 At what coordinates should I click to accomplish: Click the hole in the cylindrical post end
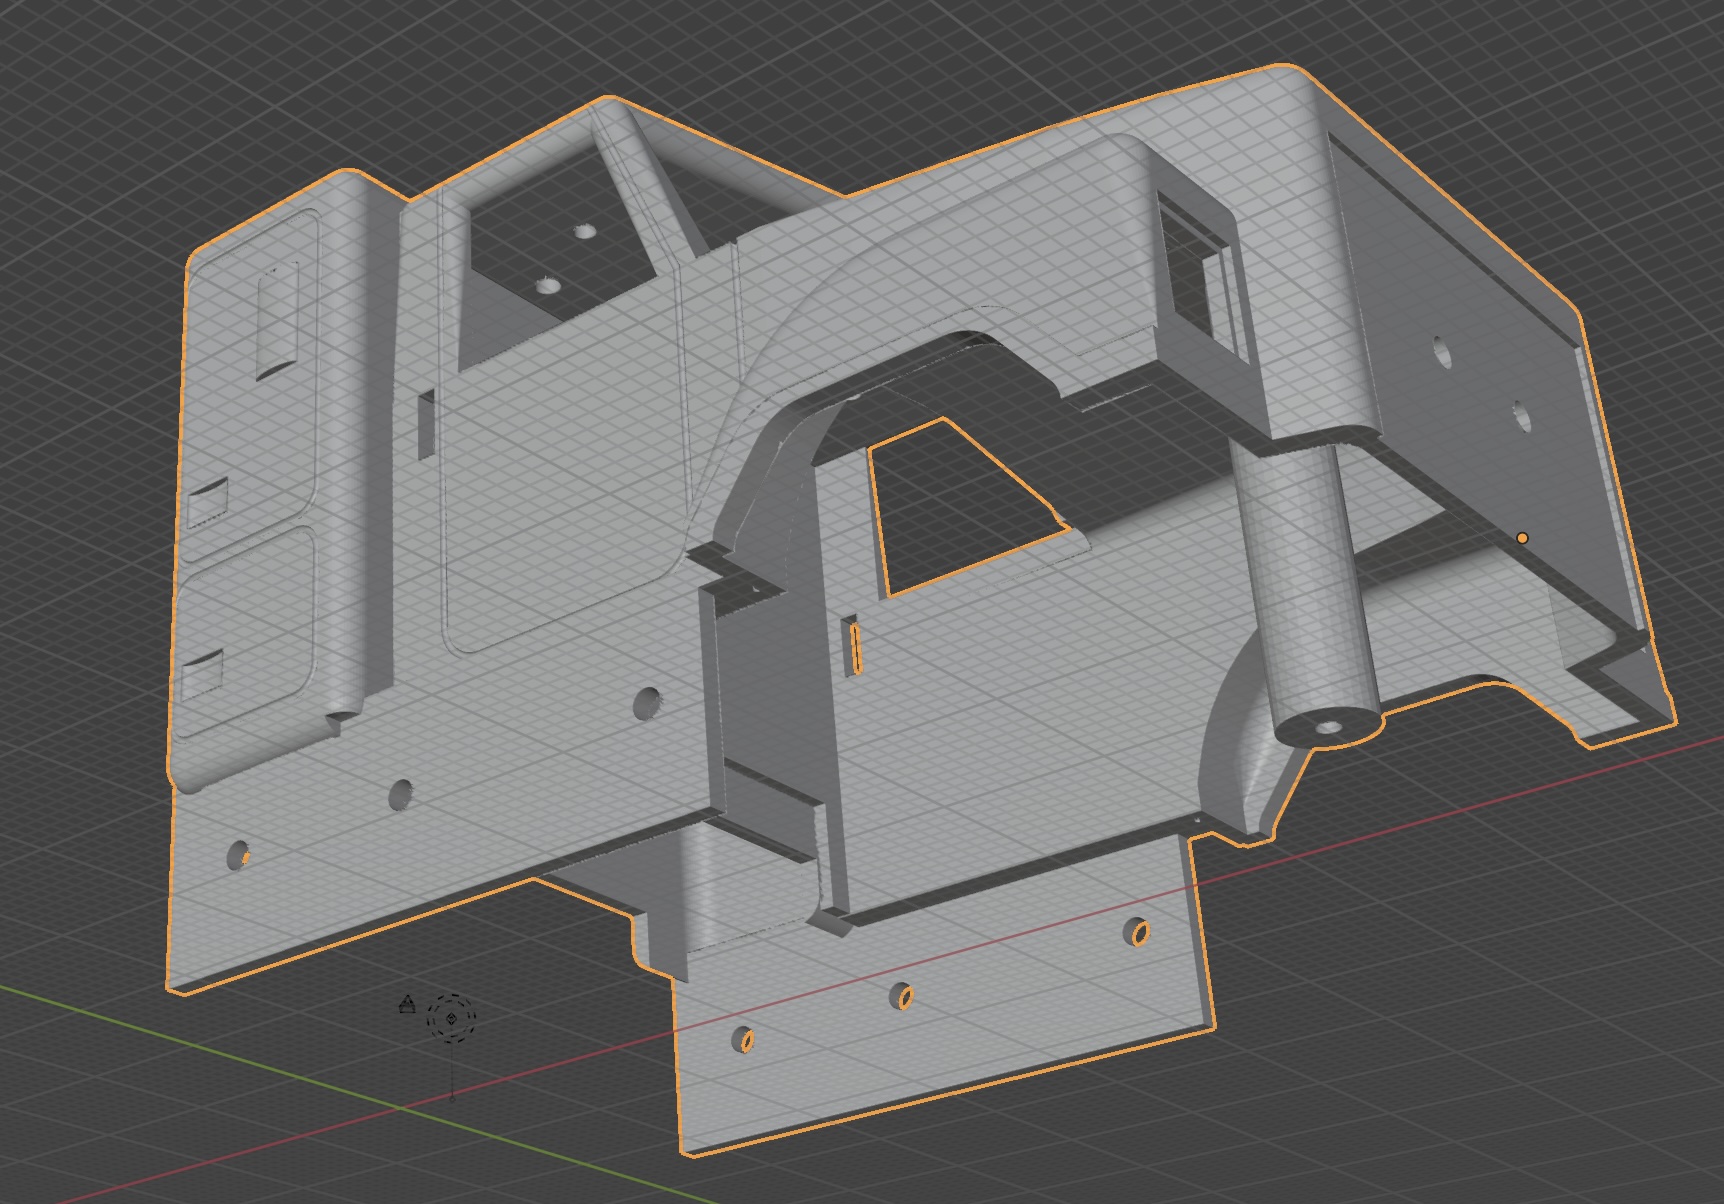coord(1327,727)
